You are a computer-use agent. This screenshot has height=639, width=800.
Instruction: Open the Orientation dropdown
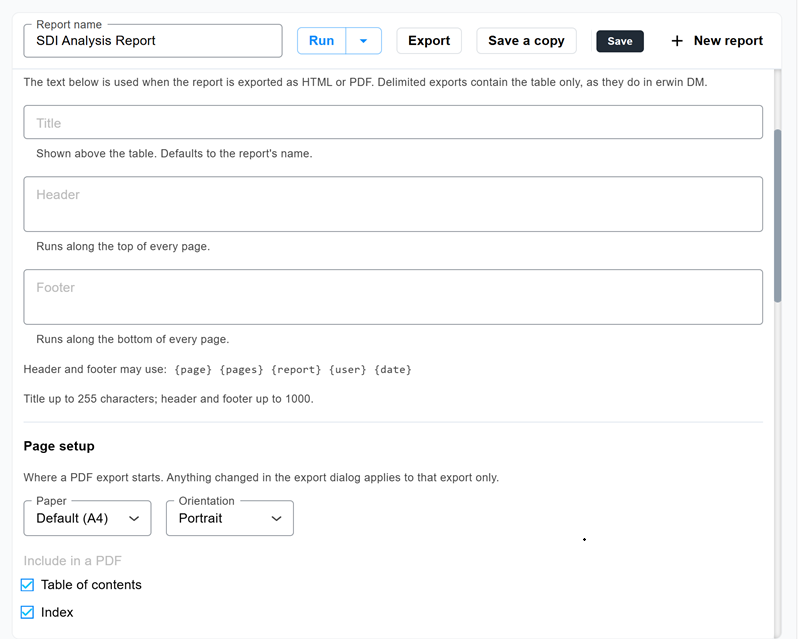(230, 518)
